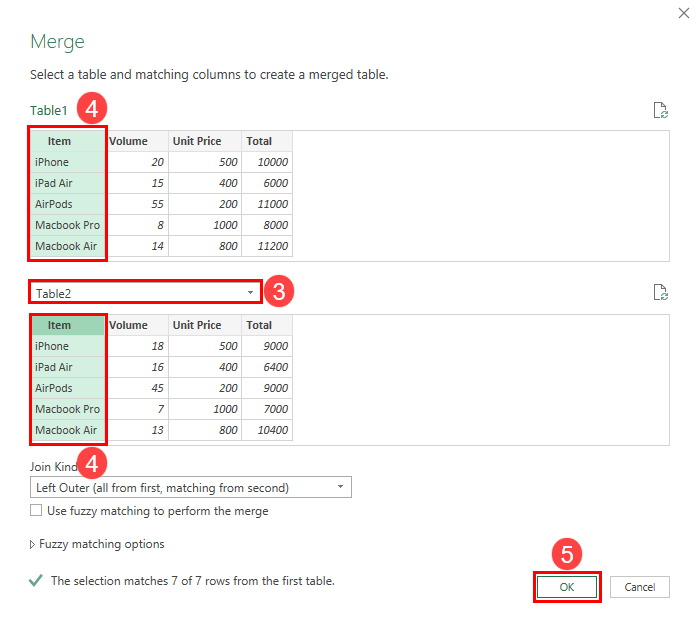The image size is (700, 628).
Task: Click the AirPods cell in Table2
Action: pos(68,388)
